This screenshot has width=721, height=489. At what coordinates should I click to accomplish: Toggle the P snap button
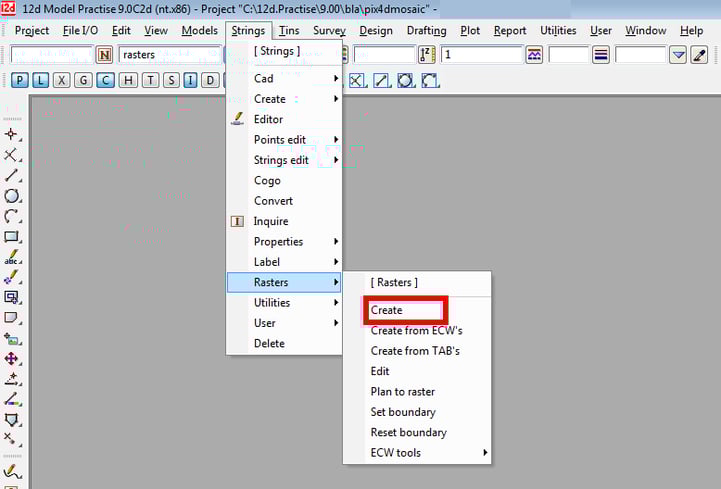(x=19, y=80)
